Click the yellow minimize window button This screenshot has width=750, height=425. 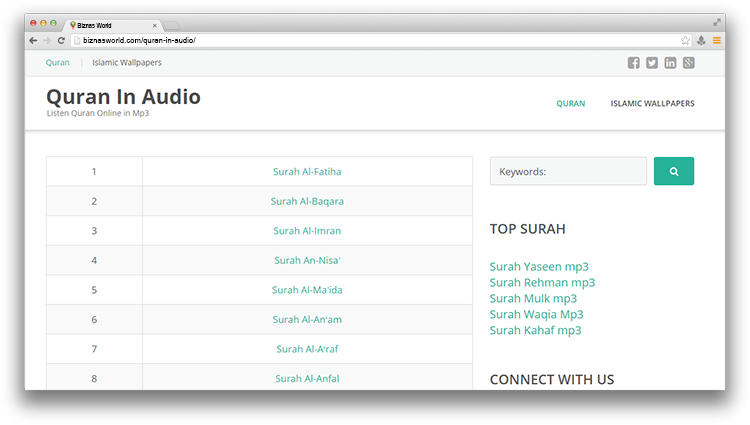pos(43,23)
